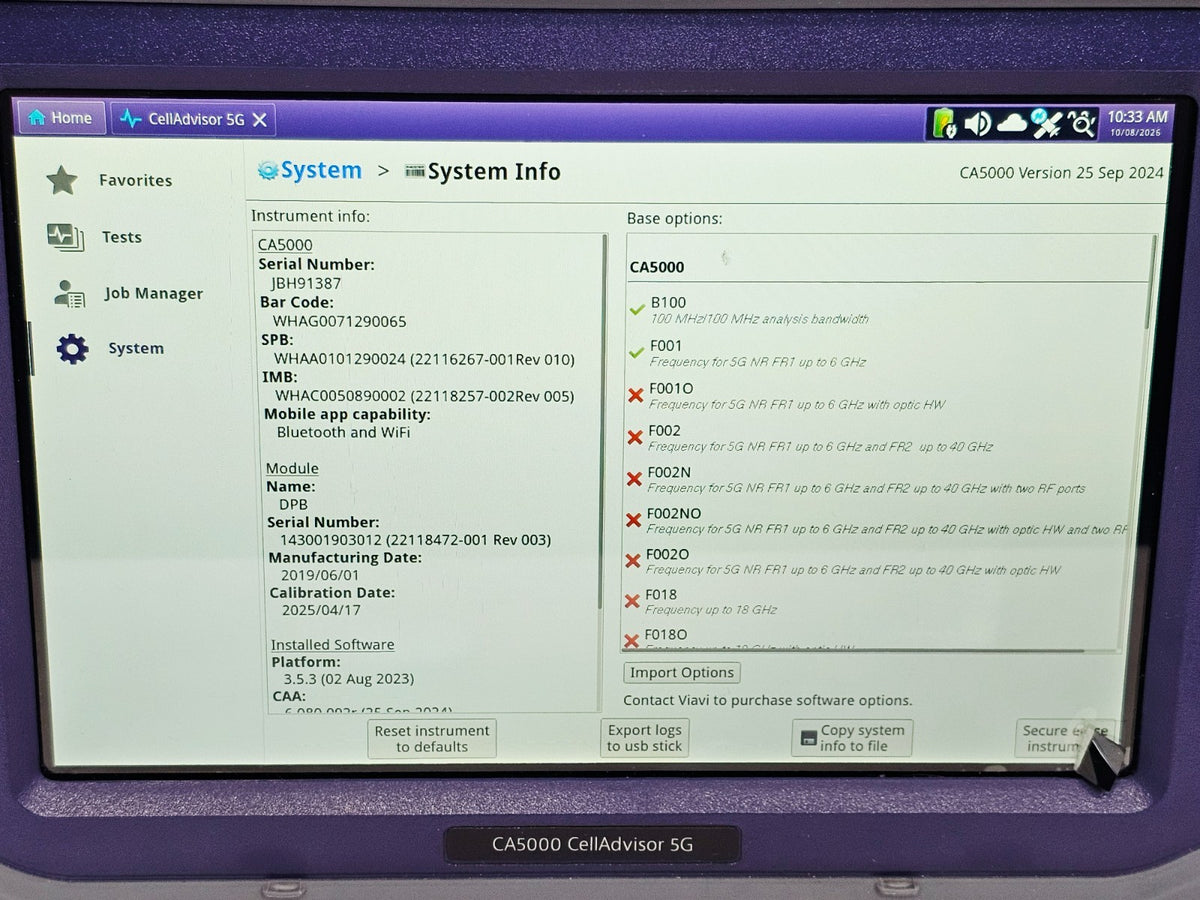1200x900 pixels.
Task: Select the F001 option label
Action: click(x=666, y=345)
